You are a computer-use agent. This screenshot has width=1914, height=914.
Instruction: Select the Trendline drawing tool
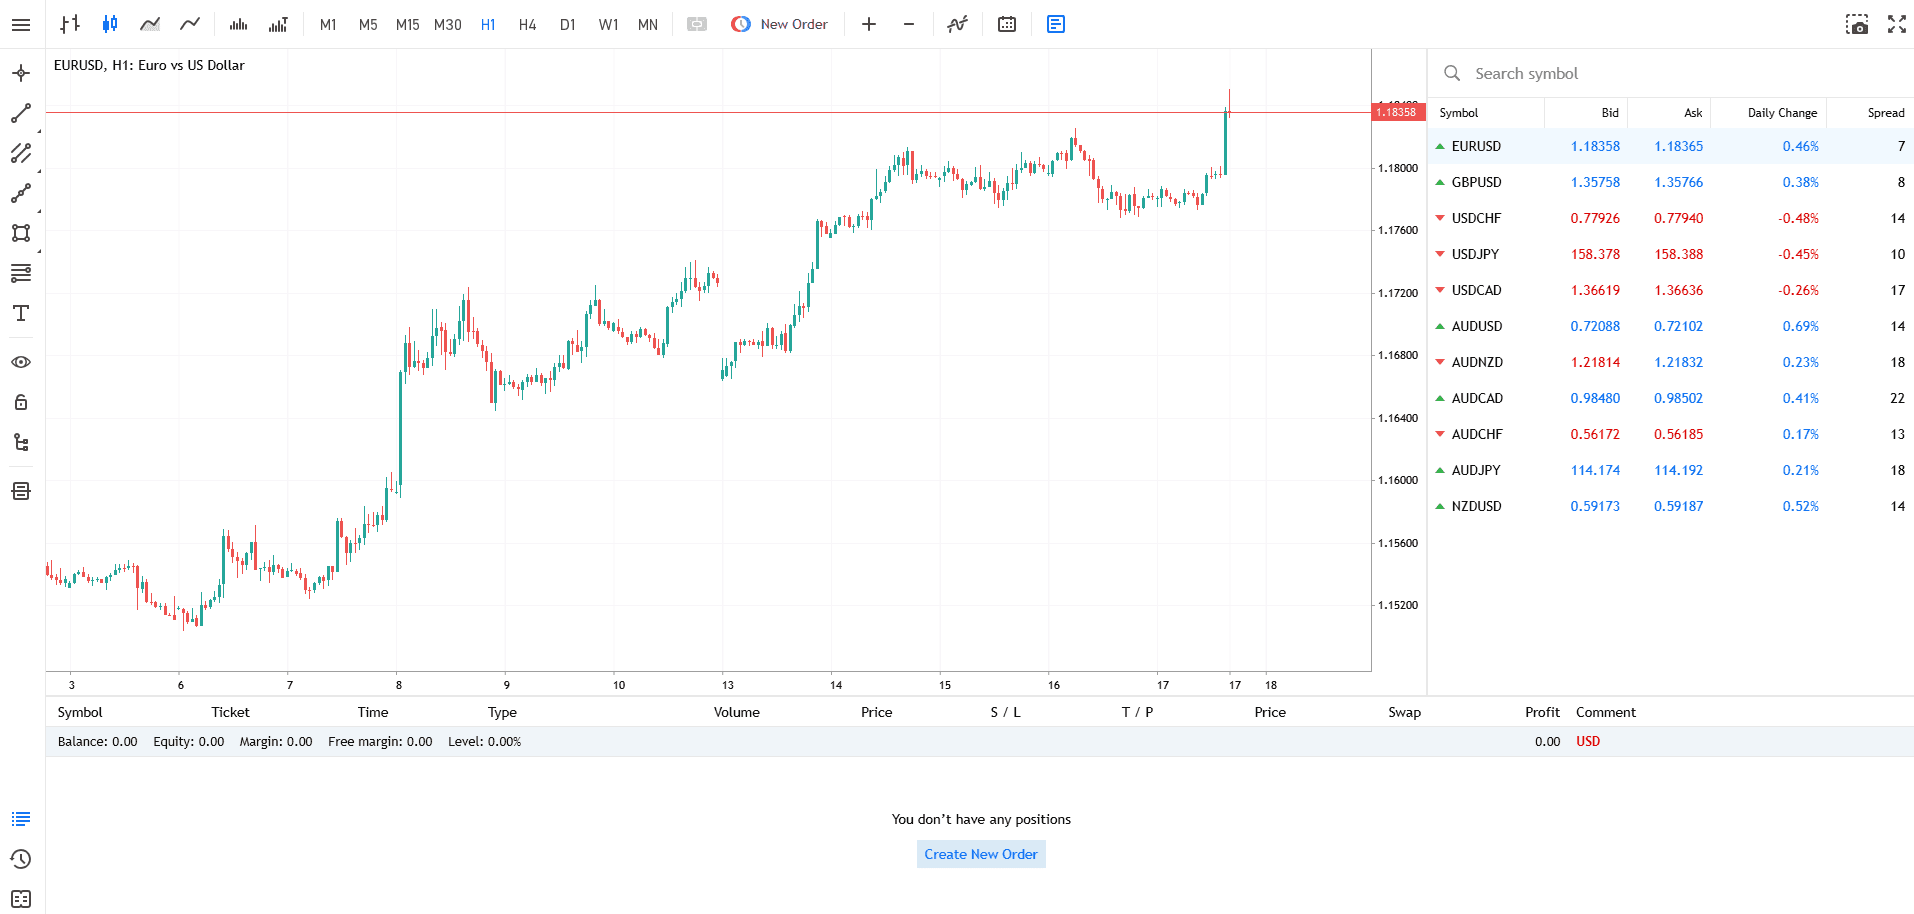(20, 112)
